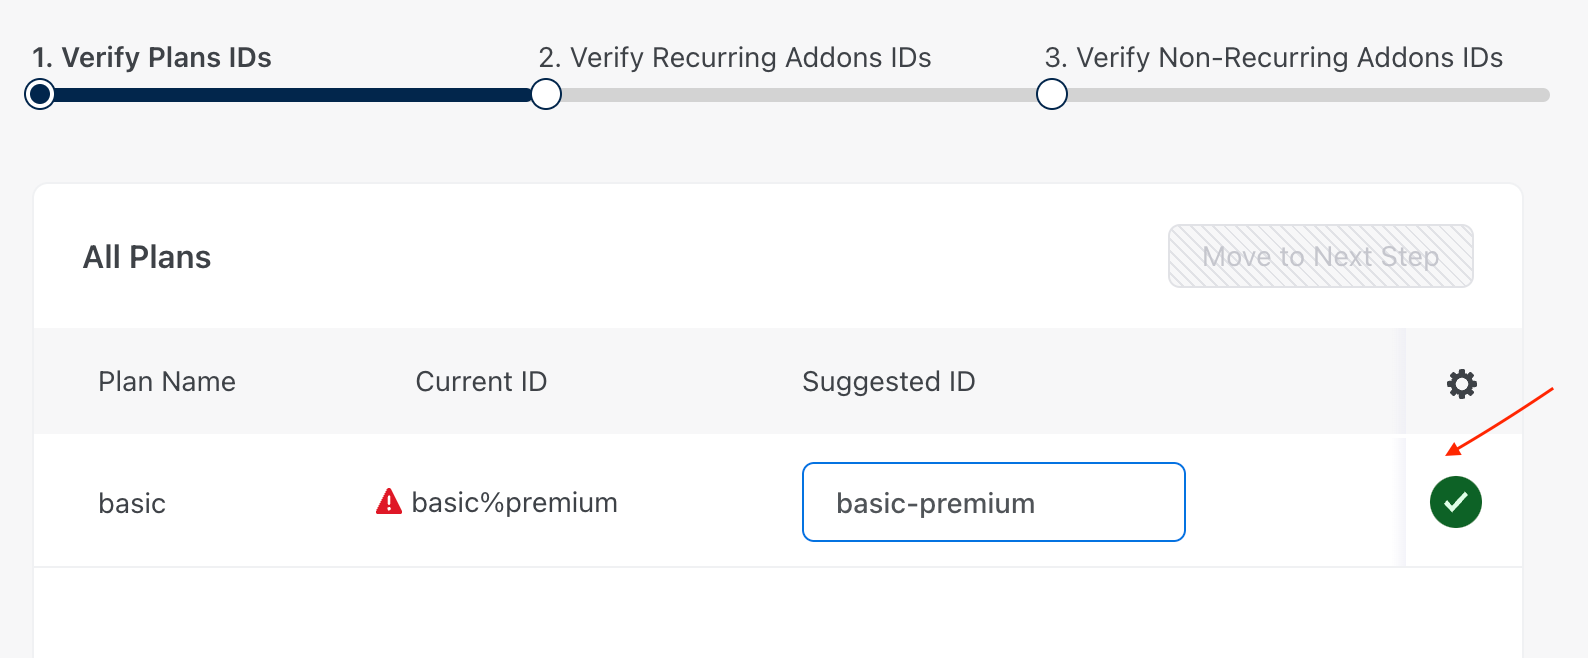Select the step 2 progress circle
This screenshot has height=658, width=1588.
(x=546, y=95)
